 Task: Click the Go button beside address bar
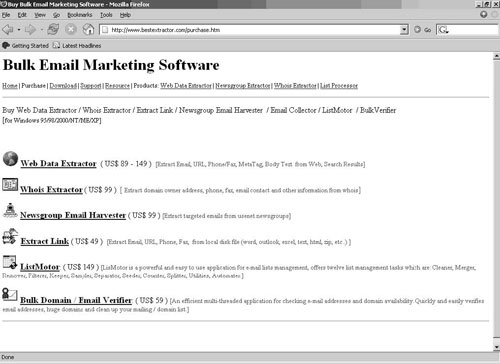point(423,30)
